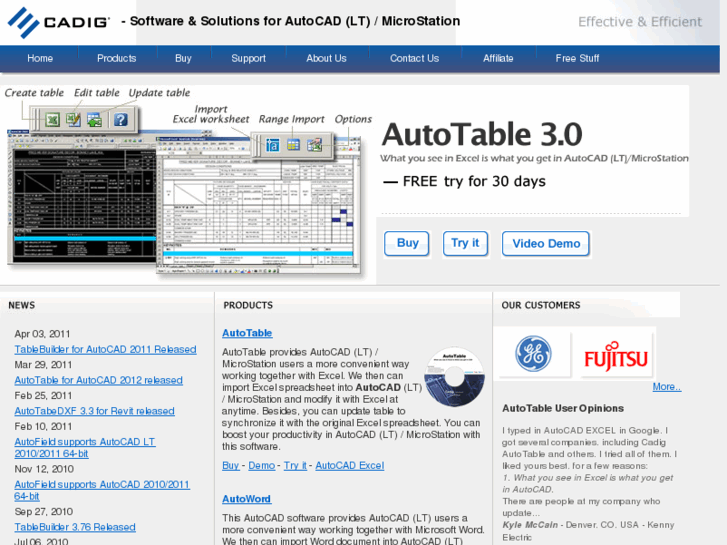The image size is (727, 545).
Task: Click the Import Excel worksheet icon
Action: click(x=272, y=145)
